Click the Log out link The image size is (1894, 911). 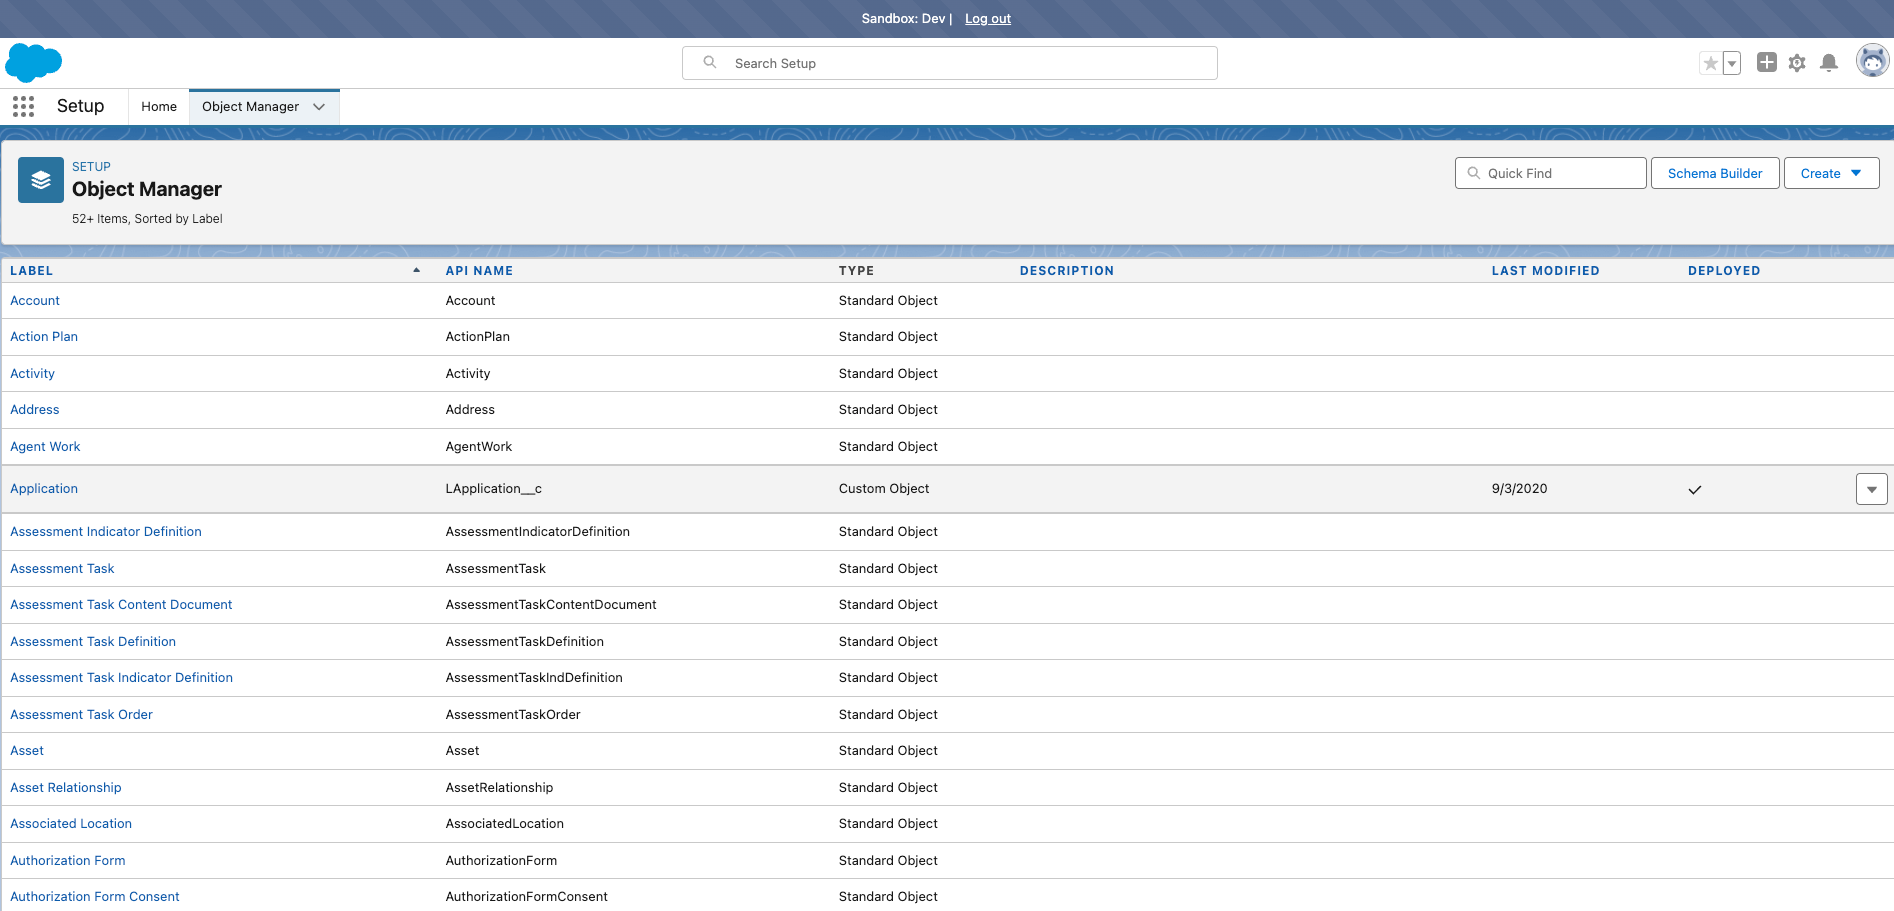pyautogui.click(x=988, y=19)
